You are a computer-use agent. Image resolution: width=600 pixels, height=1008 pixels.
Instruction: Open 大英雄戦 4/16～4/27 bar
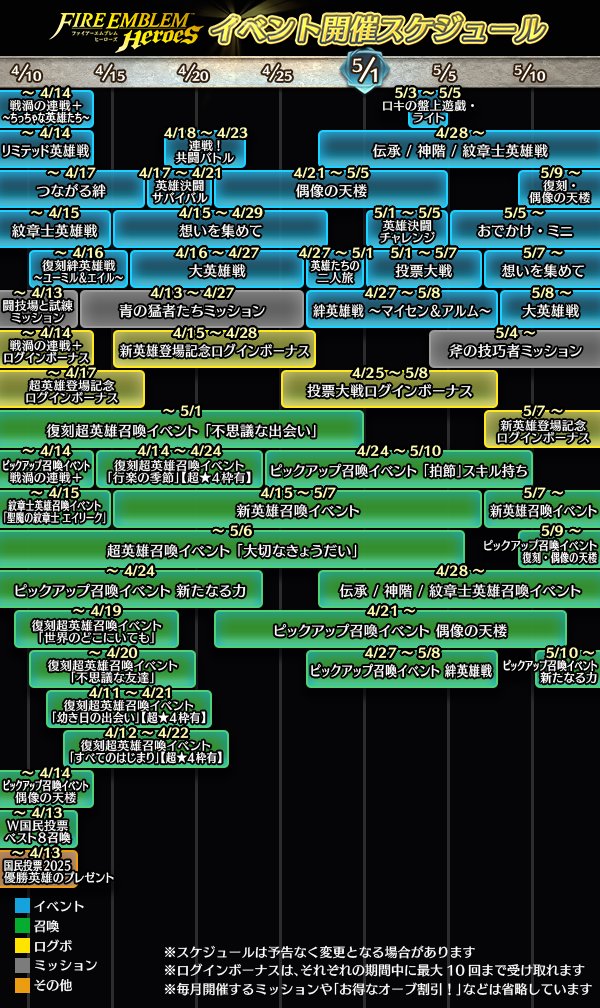point(217,270)
